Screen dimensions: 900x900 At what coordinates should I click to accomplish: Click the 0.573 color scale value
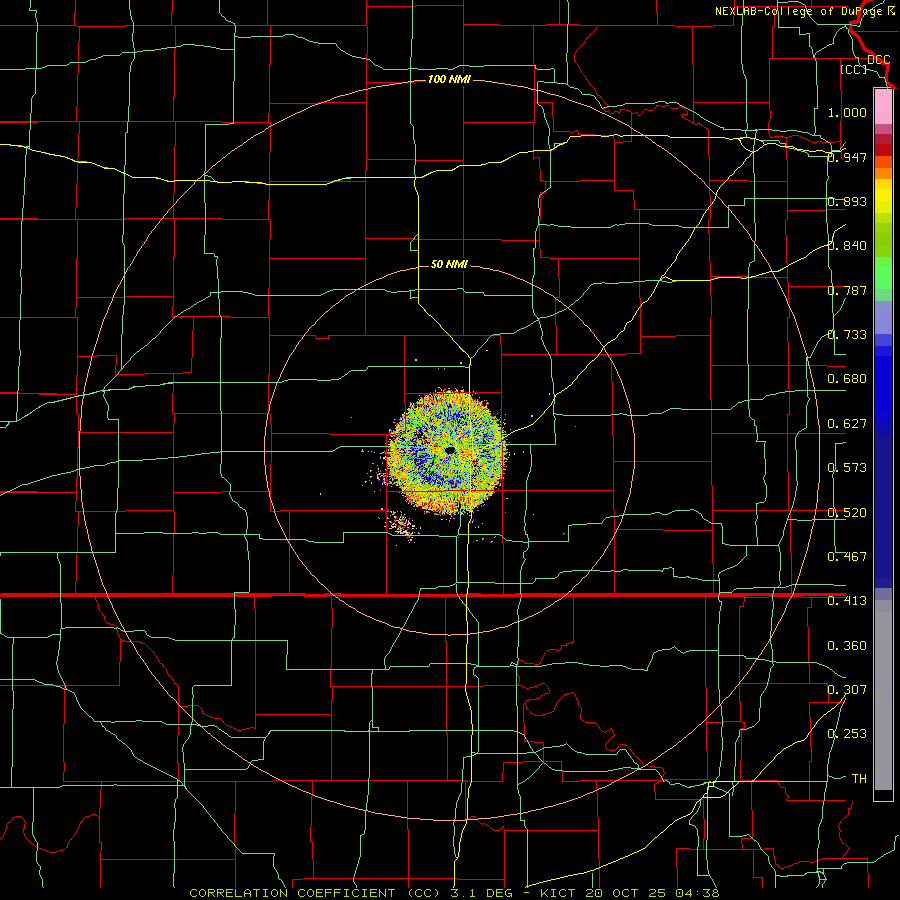tap(847, 468)
